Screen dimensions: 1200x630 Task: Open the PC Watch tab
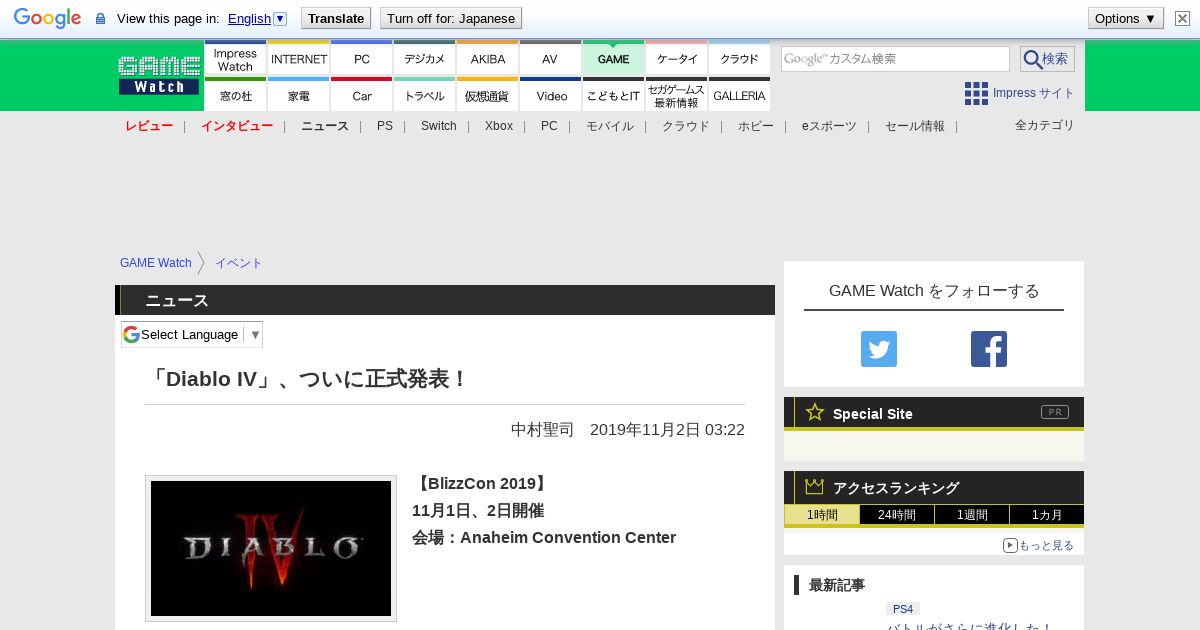[x=362, y=59]
